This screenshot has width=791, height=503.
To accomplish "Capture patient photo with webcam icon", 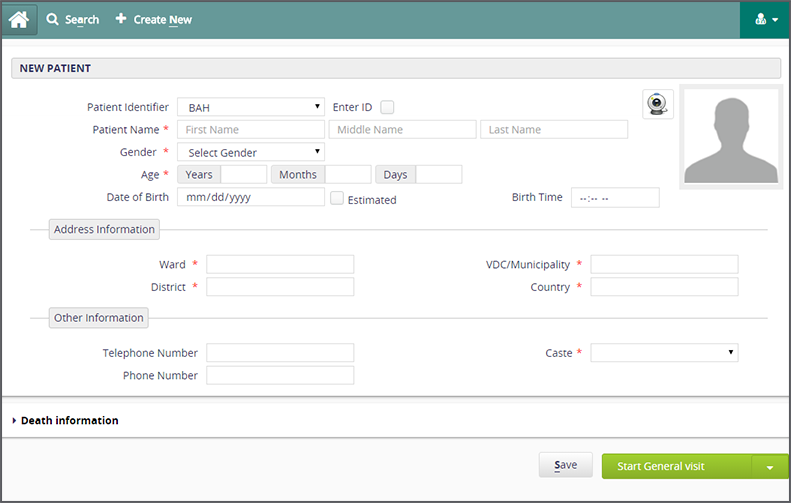I will (x=657, y=104).
